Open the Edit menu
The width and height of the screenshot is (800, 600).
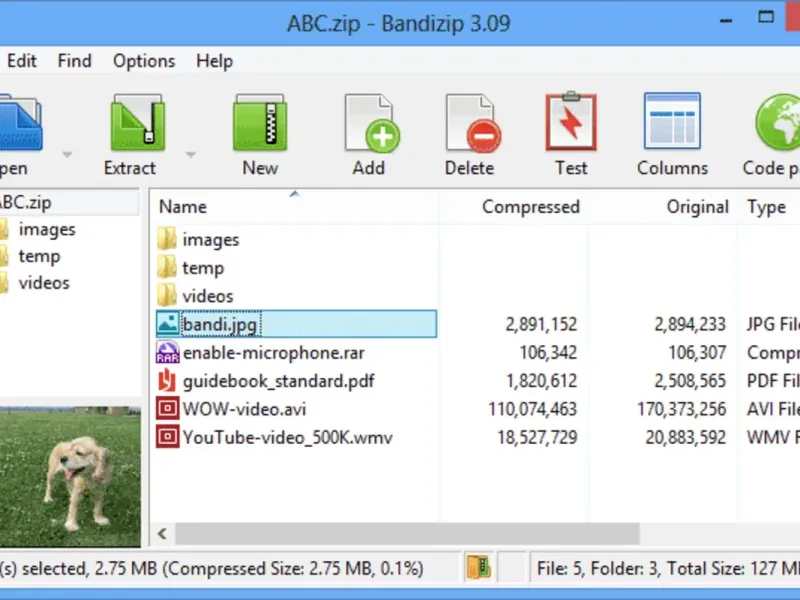pyautogui.click(x=21, y=61)
